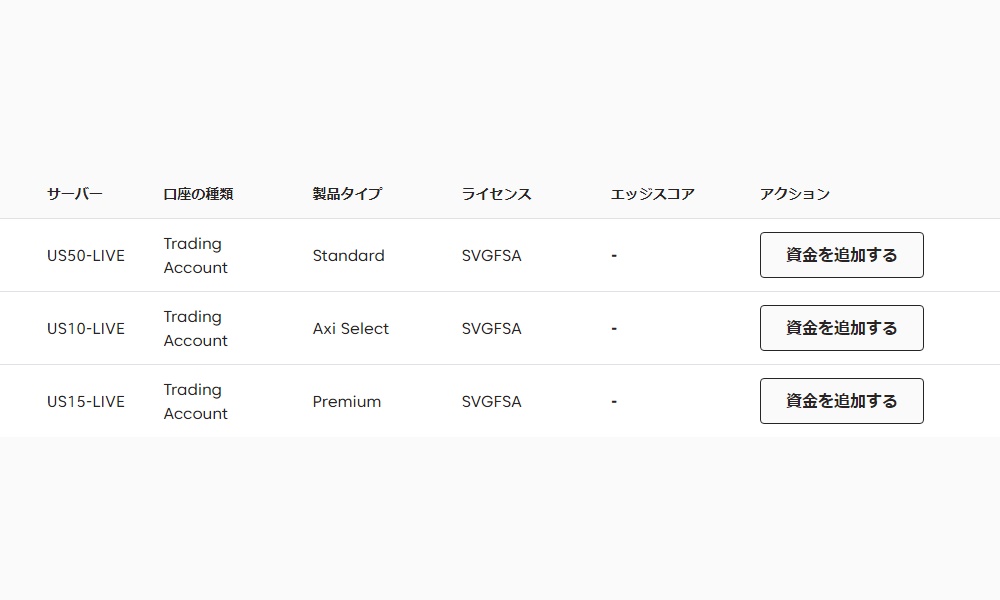Click SVGFSA license in the Standard row
Viewport: 1000px width, 600px height.
(x=491, y=256)
